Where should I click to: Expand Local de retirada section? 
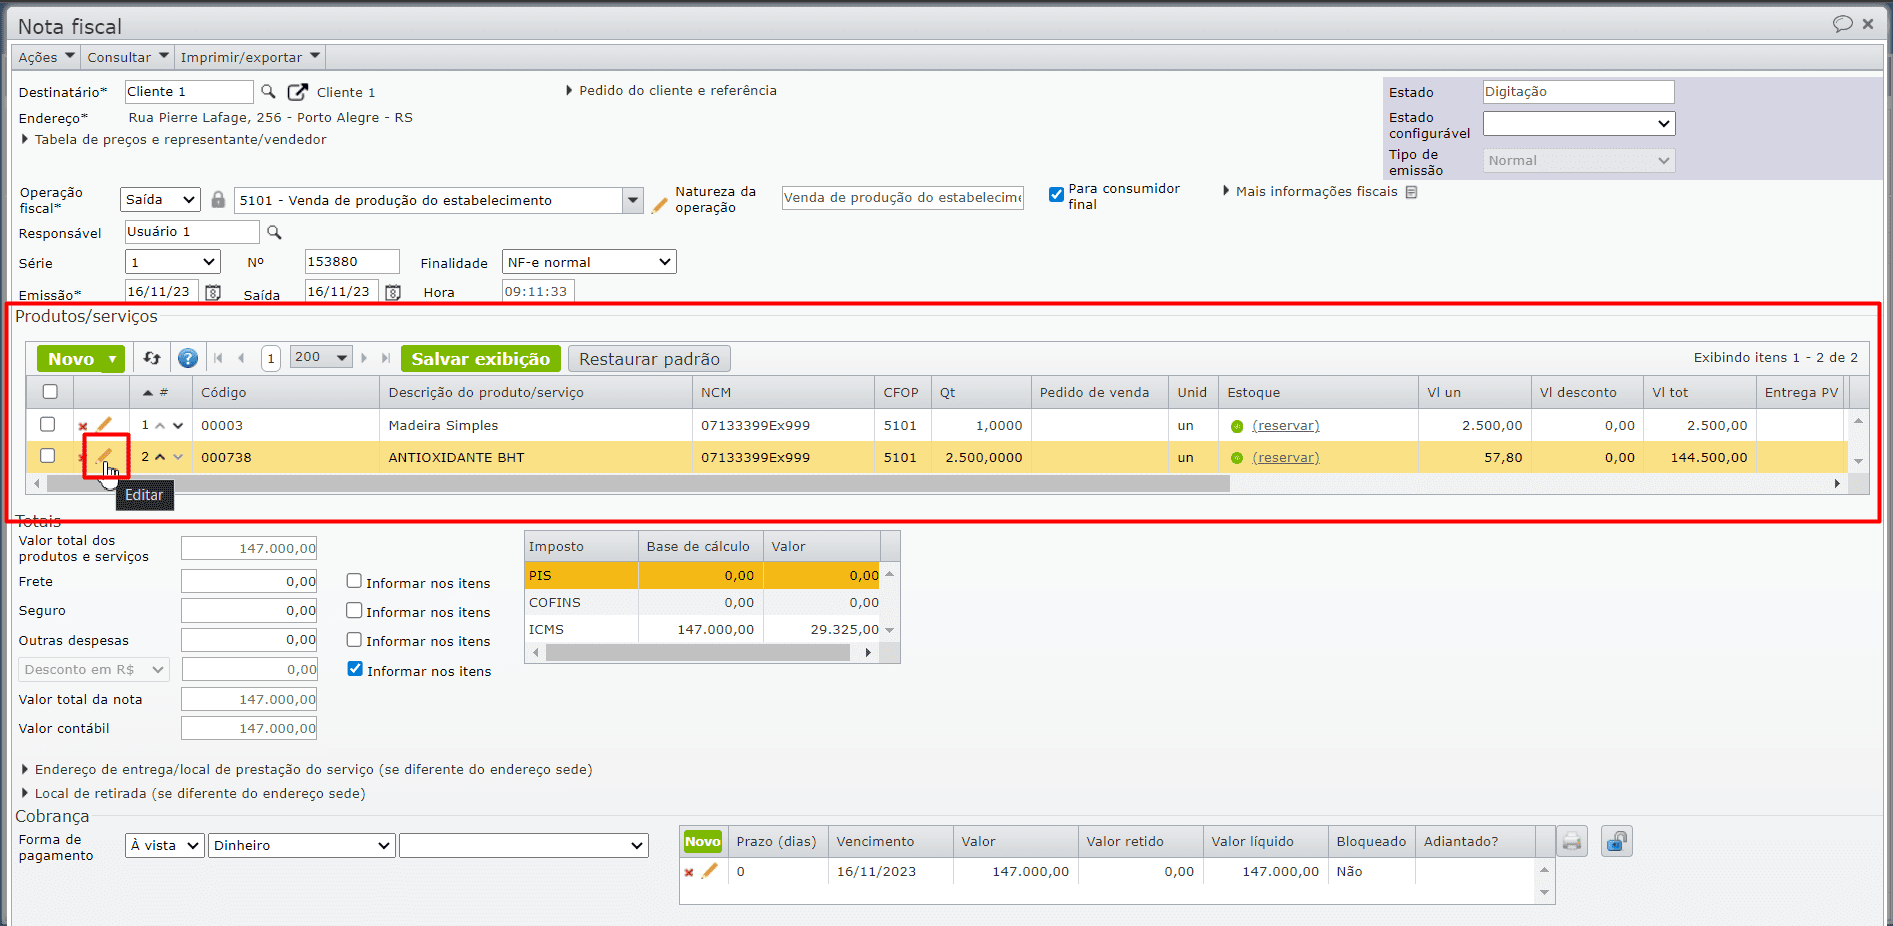193,794
